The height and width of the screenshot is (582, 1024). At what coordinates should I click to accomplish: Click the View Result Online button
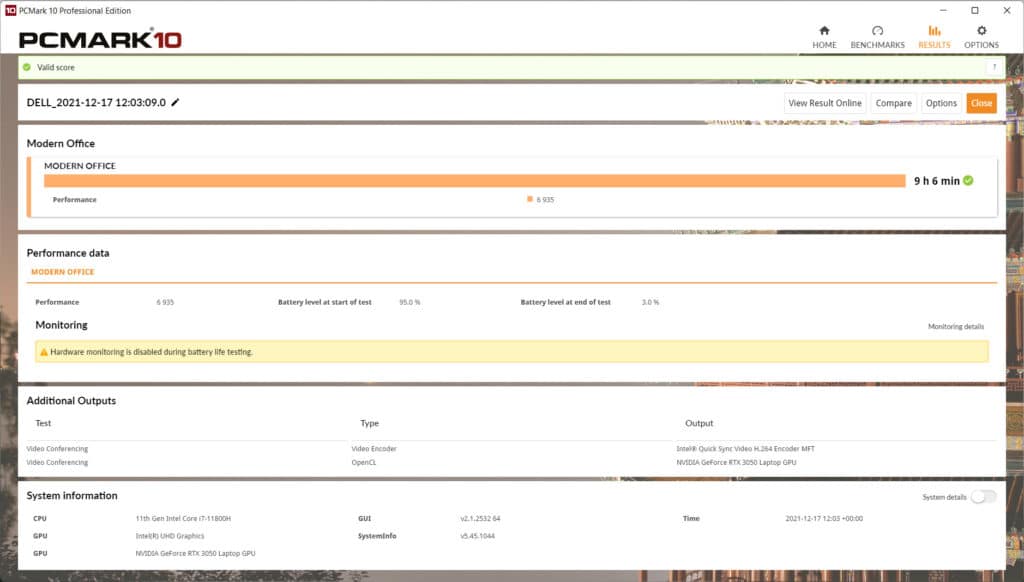[825, 103]
